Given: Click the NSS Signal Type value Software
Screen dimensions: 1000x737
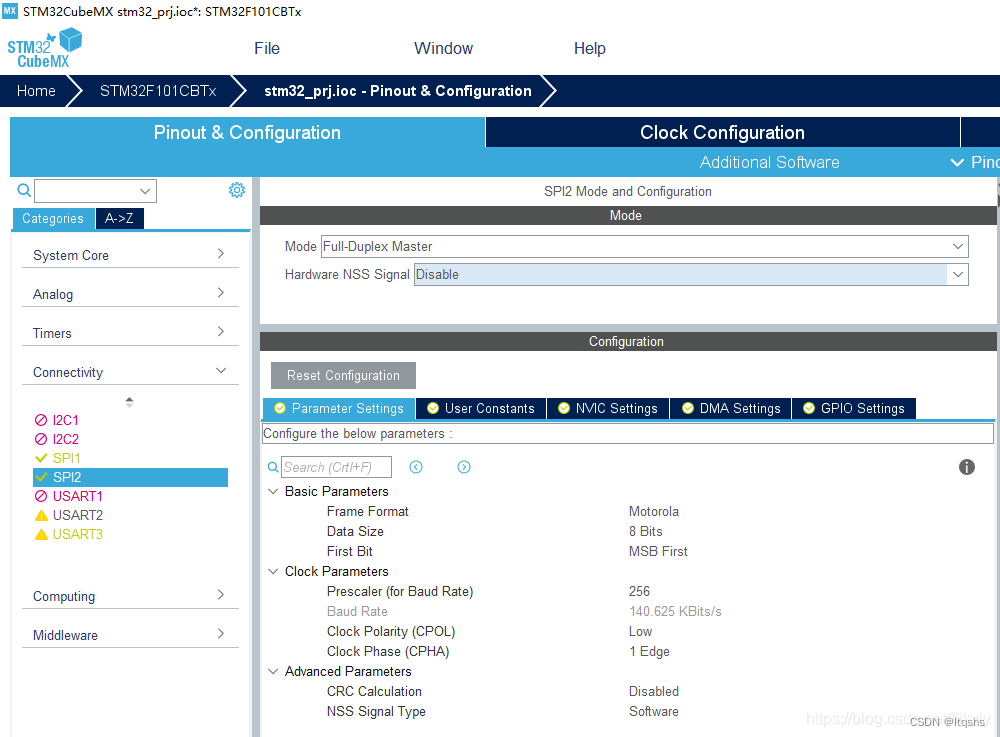Looking at the screenshot, I should click(x=654, y=711).
